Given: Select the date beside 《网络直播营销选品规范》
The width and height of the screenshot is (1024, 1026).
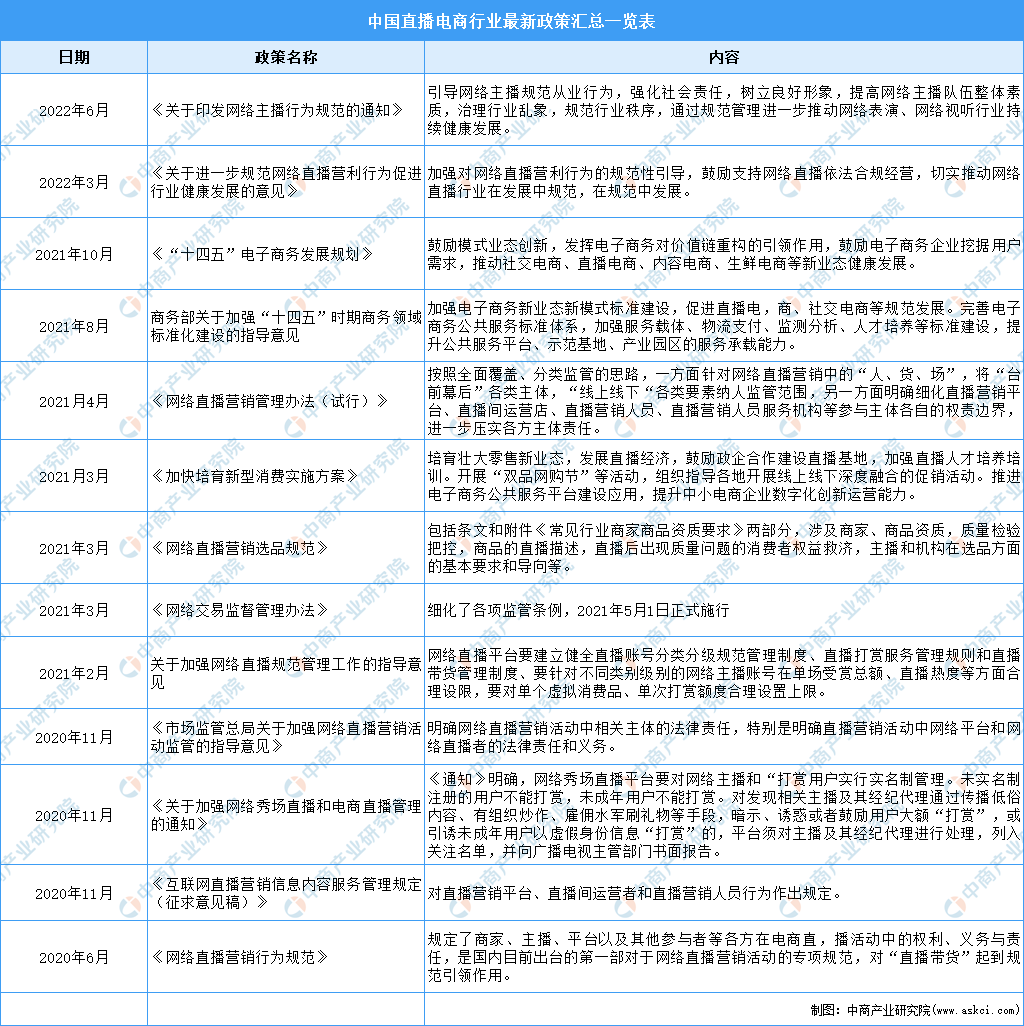Looking at the screenshot, I should [x=74, y=548].
